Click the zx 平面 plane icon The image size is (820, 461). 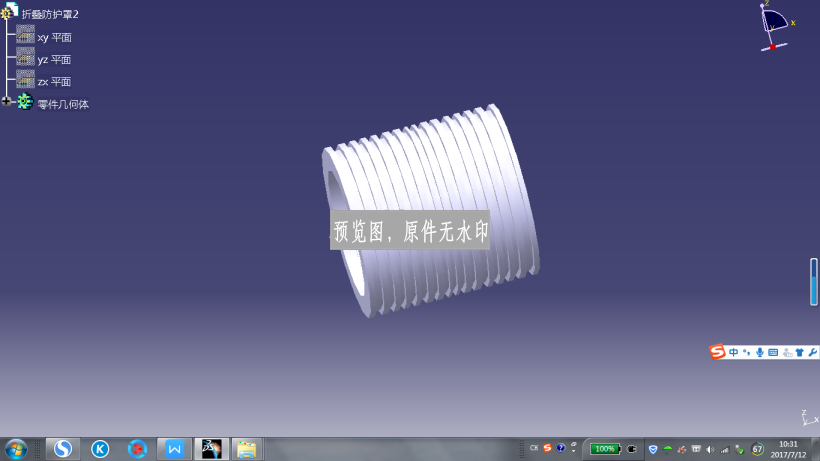coord(25,78)
